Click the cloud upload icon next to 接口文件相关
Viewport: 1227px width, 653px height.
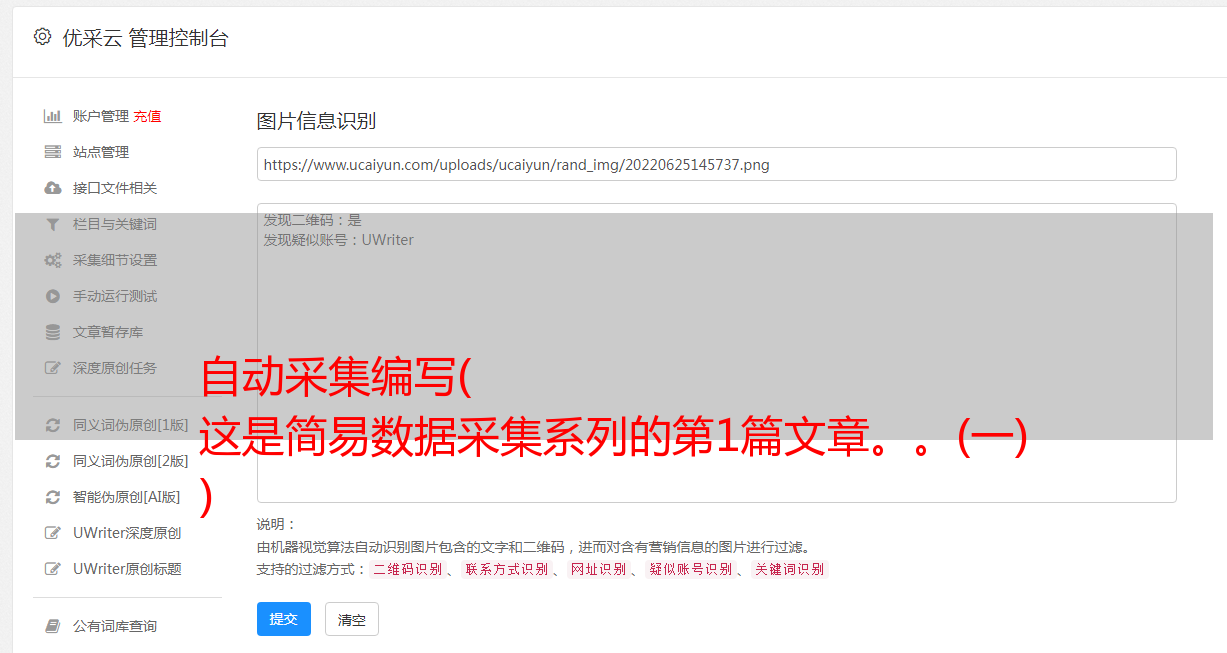(53, 188)
